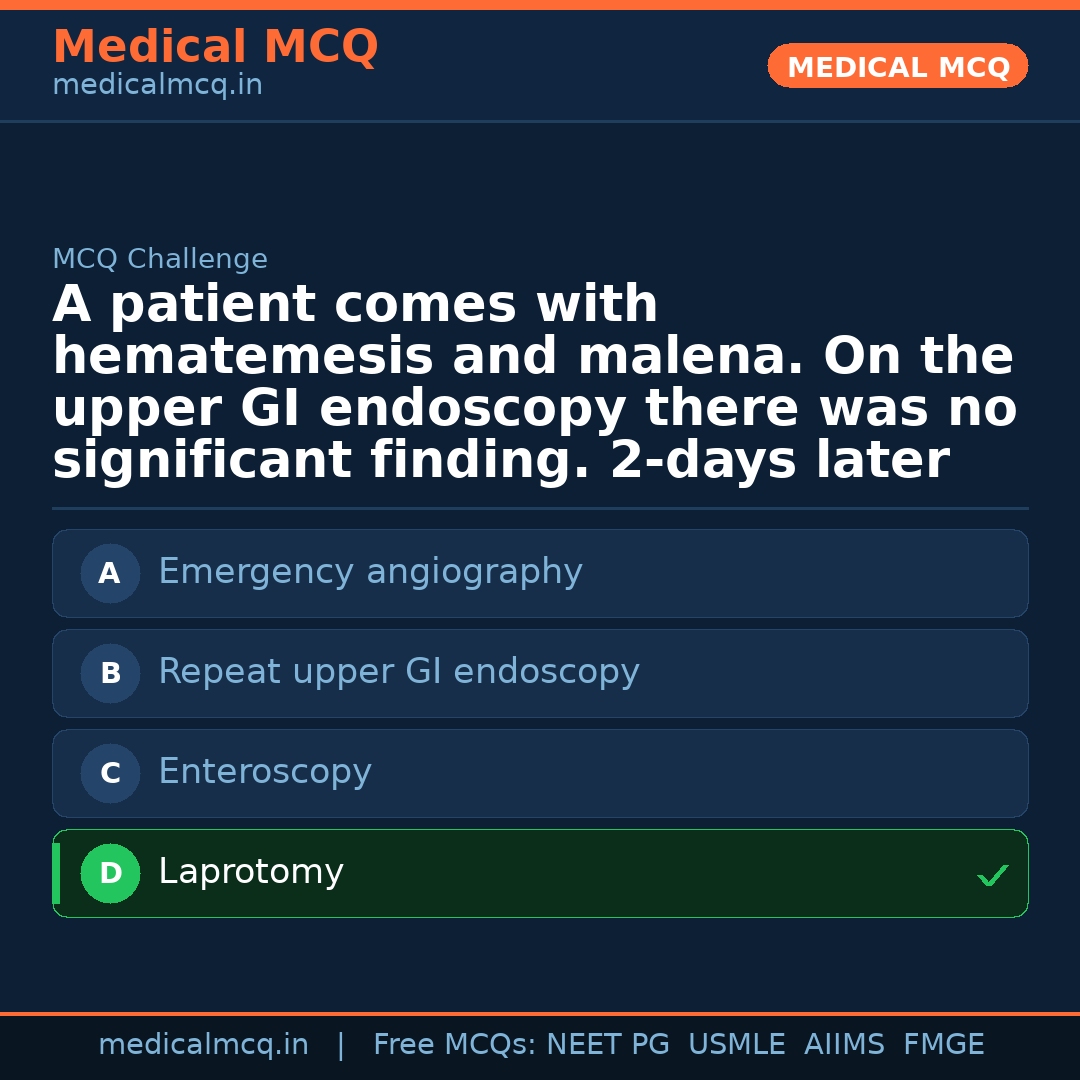Viewport: 1080px width, 1080px height.
Task: Click the B letter circle icon
Action: coord(110,673)
